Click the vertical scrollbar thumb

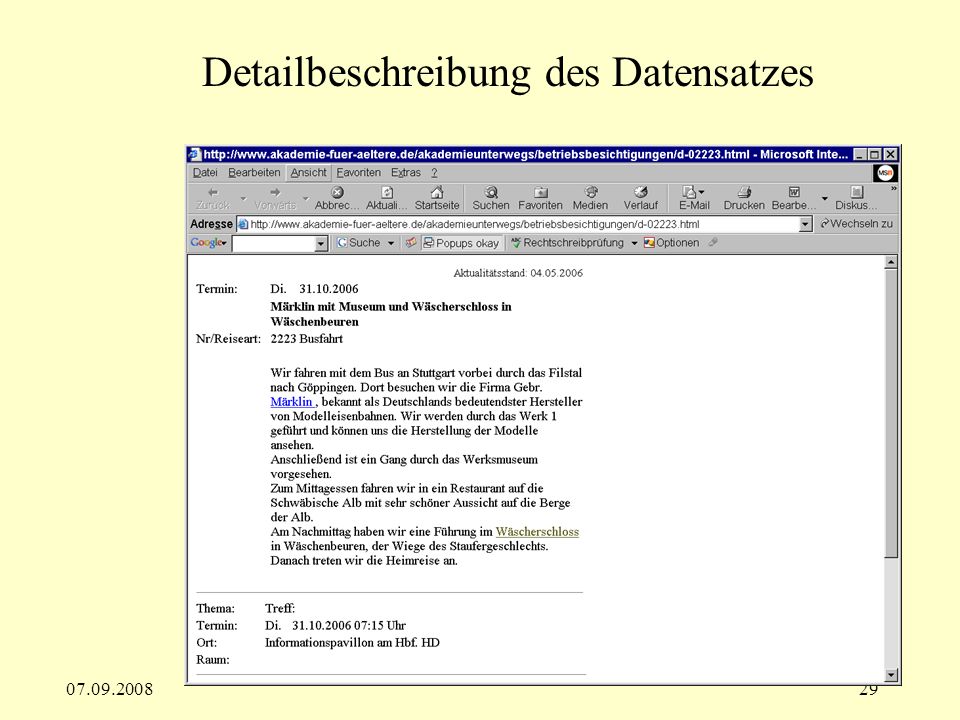(x=891, y=413)
